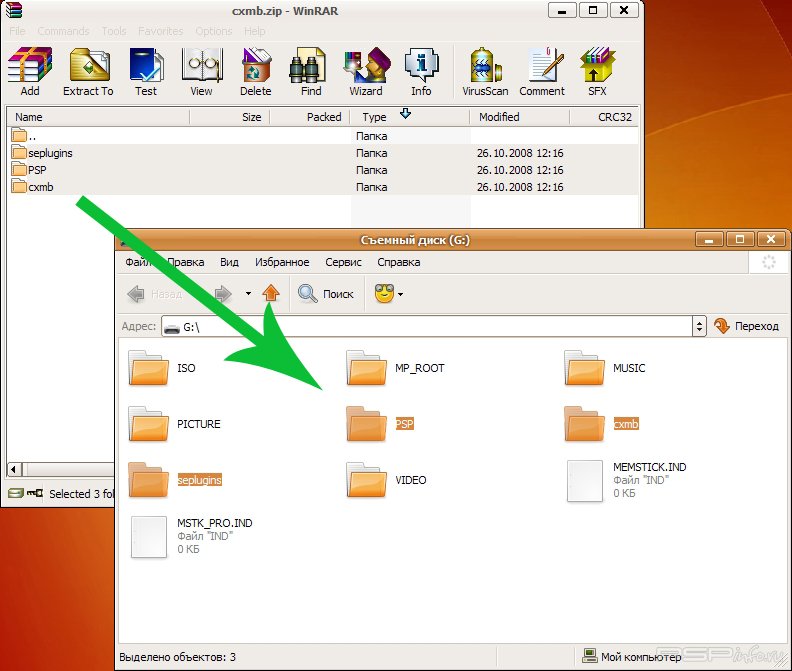This screenshot has height=671, width=792.
Task: Expand the address bar G:\ dropdown
Action: (x=699, y=326)
